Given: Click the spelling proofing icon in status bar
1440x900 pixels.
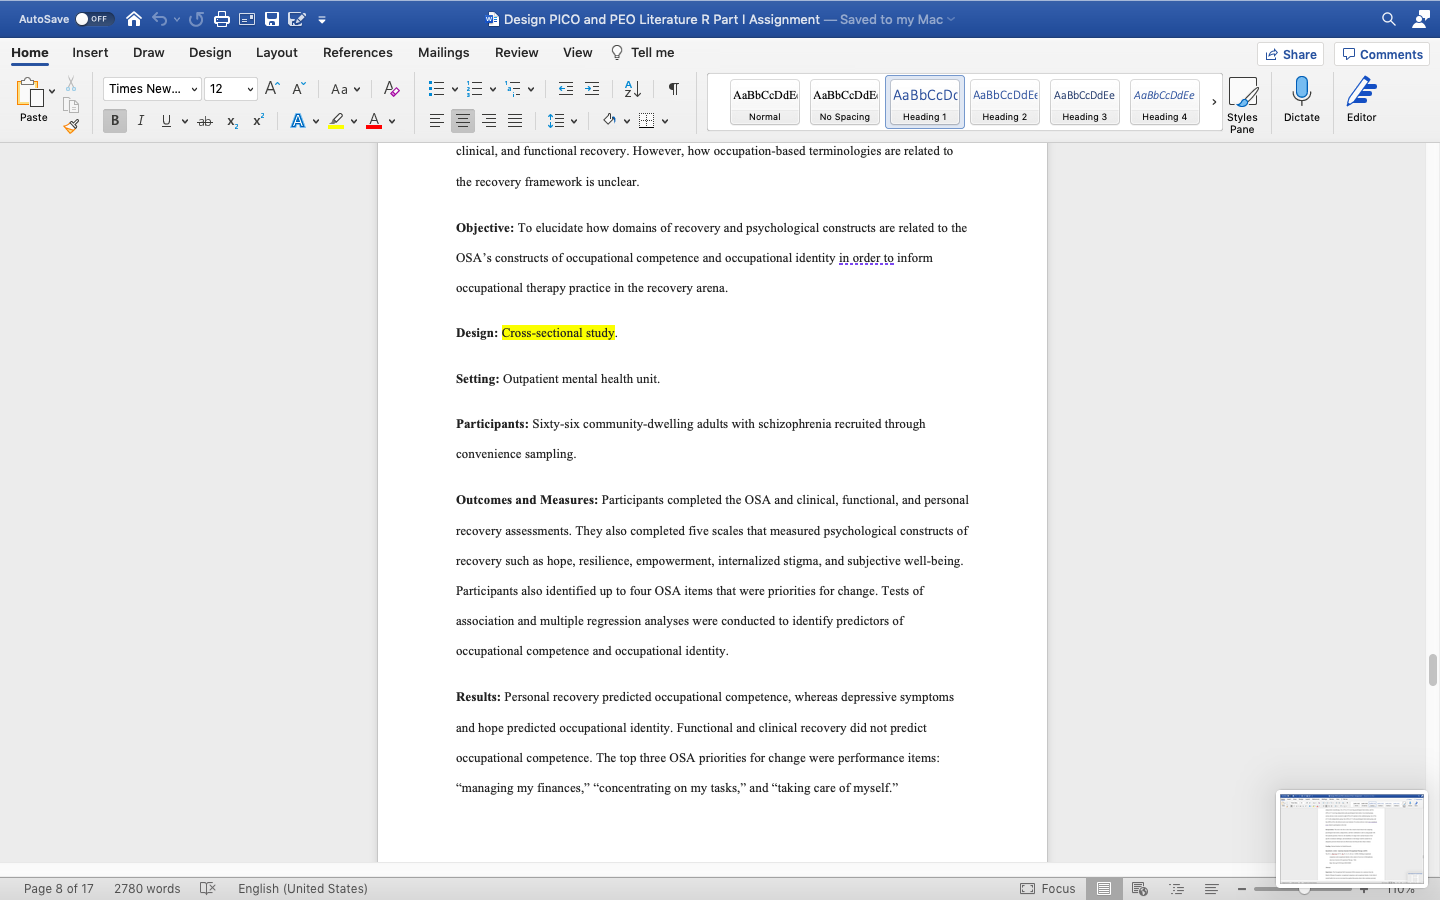Looking at the screenshot, I should point(208,888).
